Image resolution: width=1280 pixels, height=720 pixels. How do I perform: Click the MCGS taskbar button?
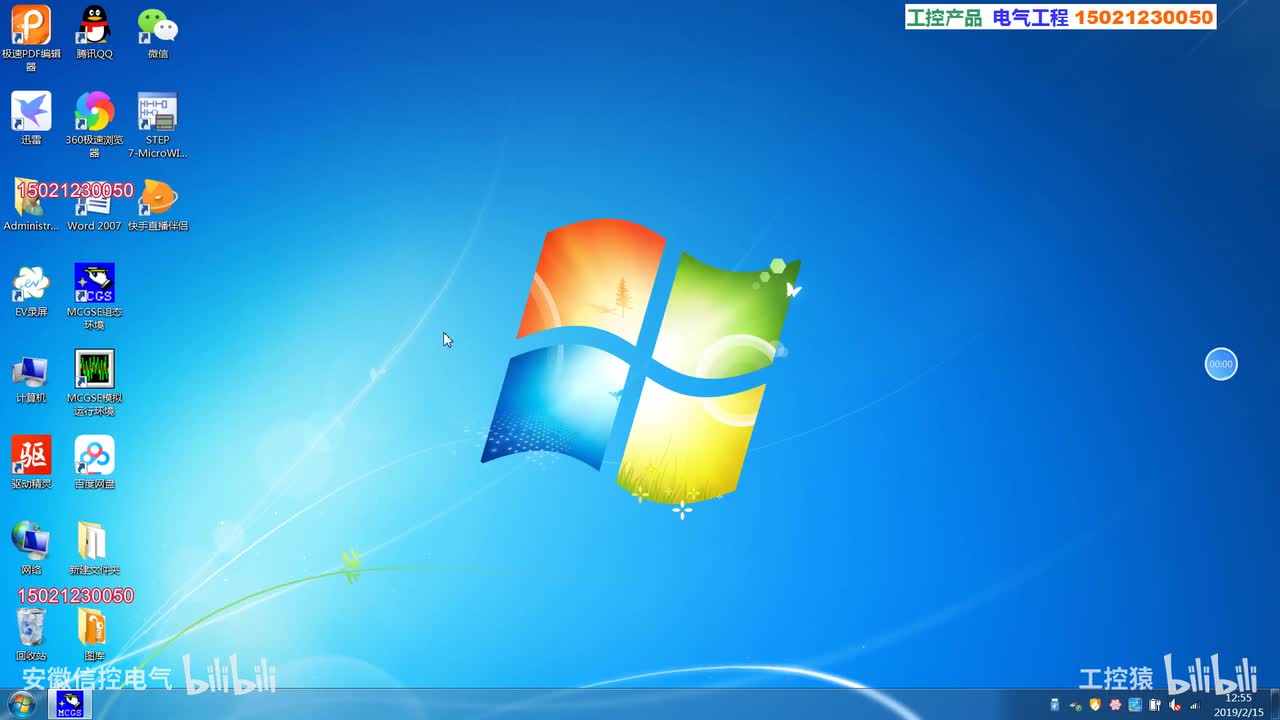pos(70,704)
